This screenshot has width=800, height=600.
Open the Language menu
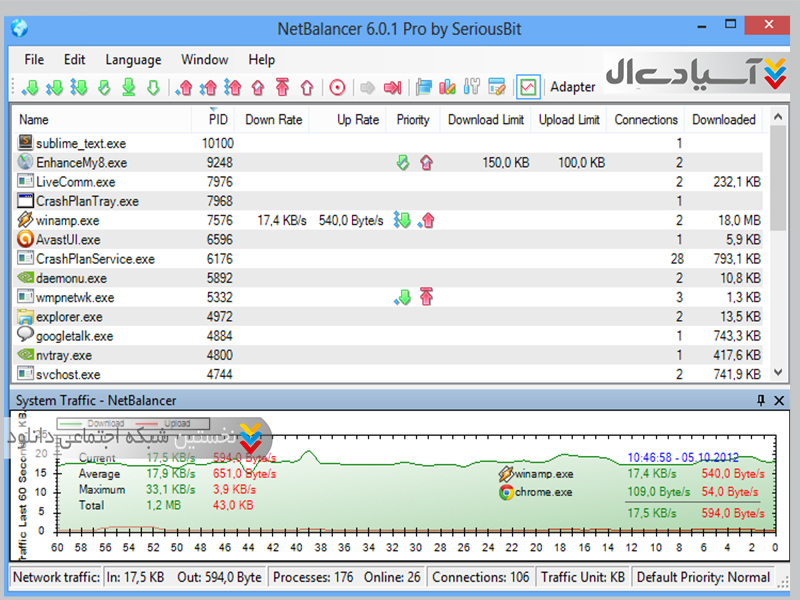[133, 60]
